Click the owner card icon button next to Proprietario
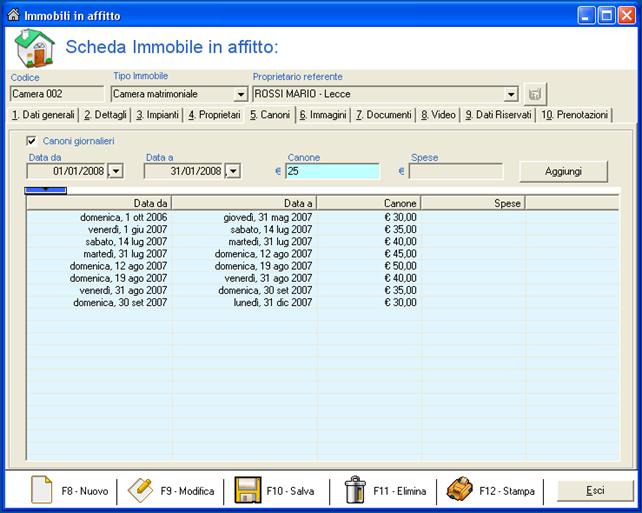Screen dimensions: 642x513 [535, 94]
